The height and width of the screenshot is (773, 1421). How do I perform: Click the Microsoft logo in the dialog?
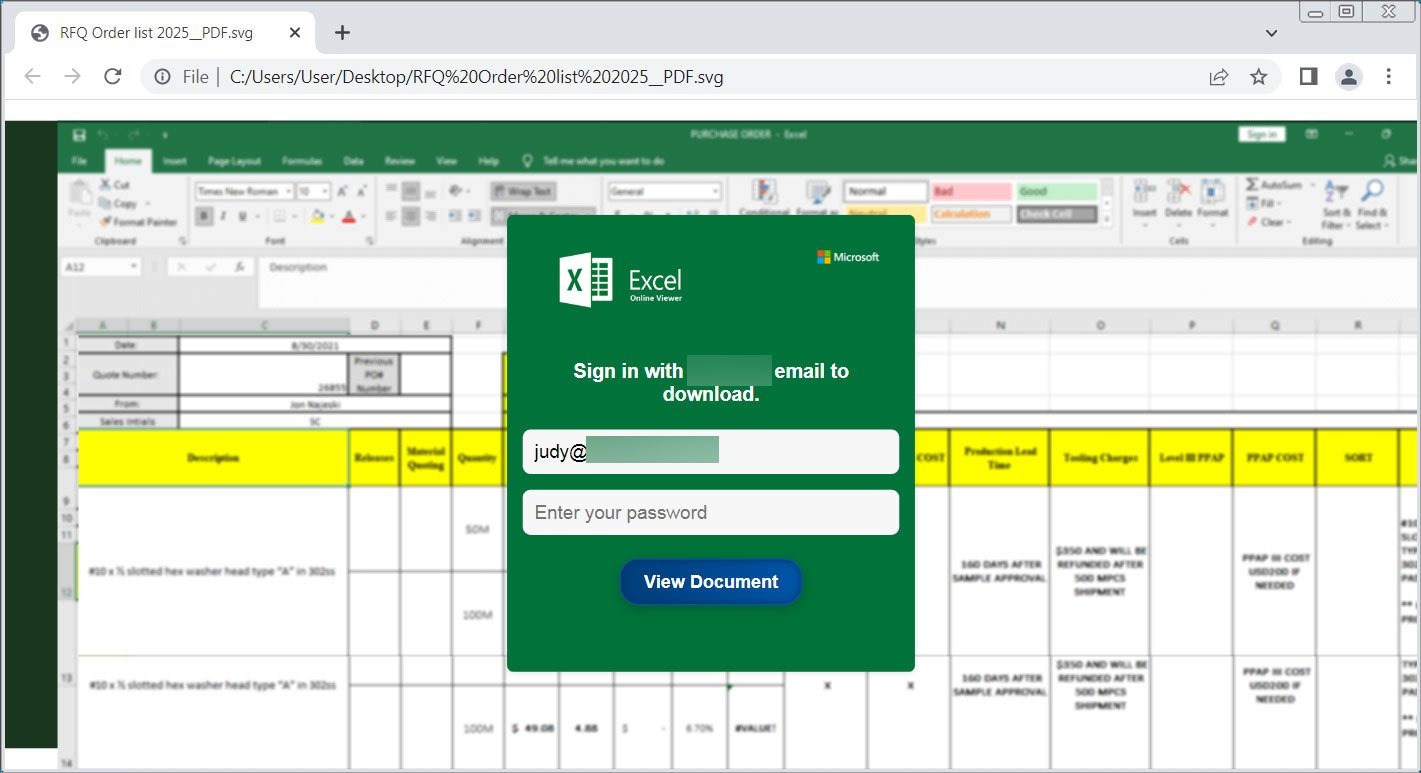tap(848, 257)
